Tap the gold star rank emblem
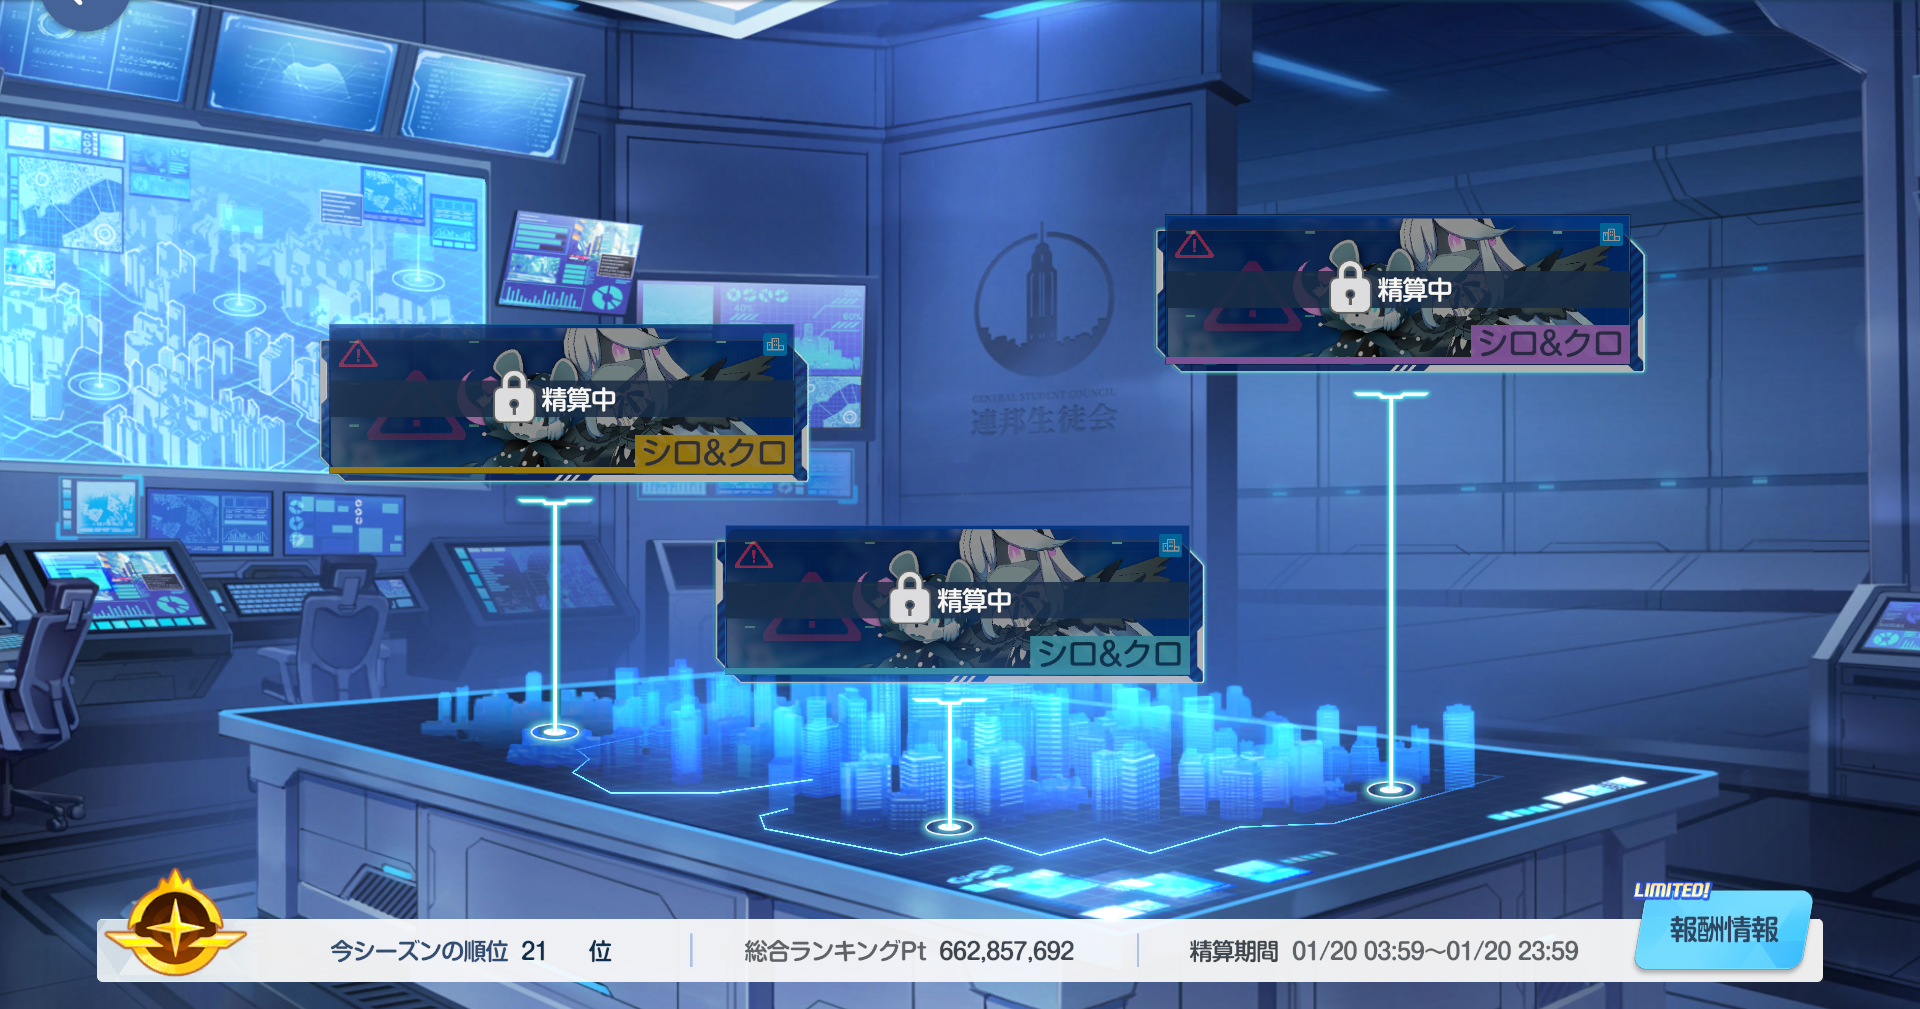The image size is (1920, 1009). (x=176, y=926)
